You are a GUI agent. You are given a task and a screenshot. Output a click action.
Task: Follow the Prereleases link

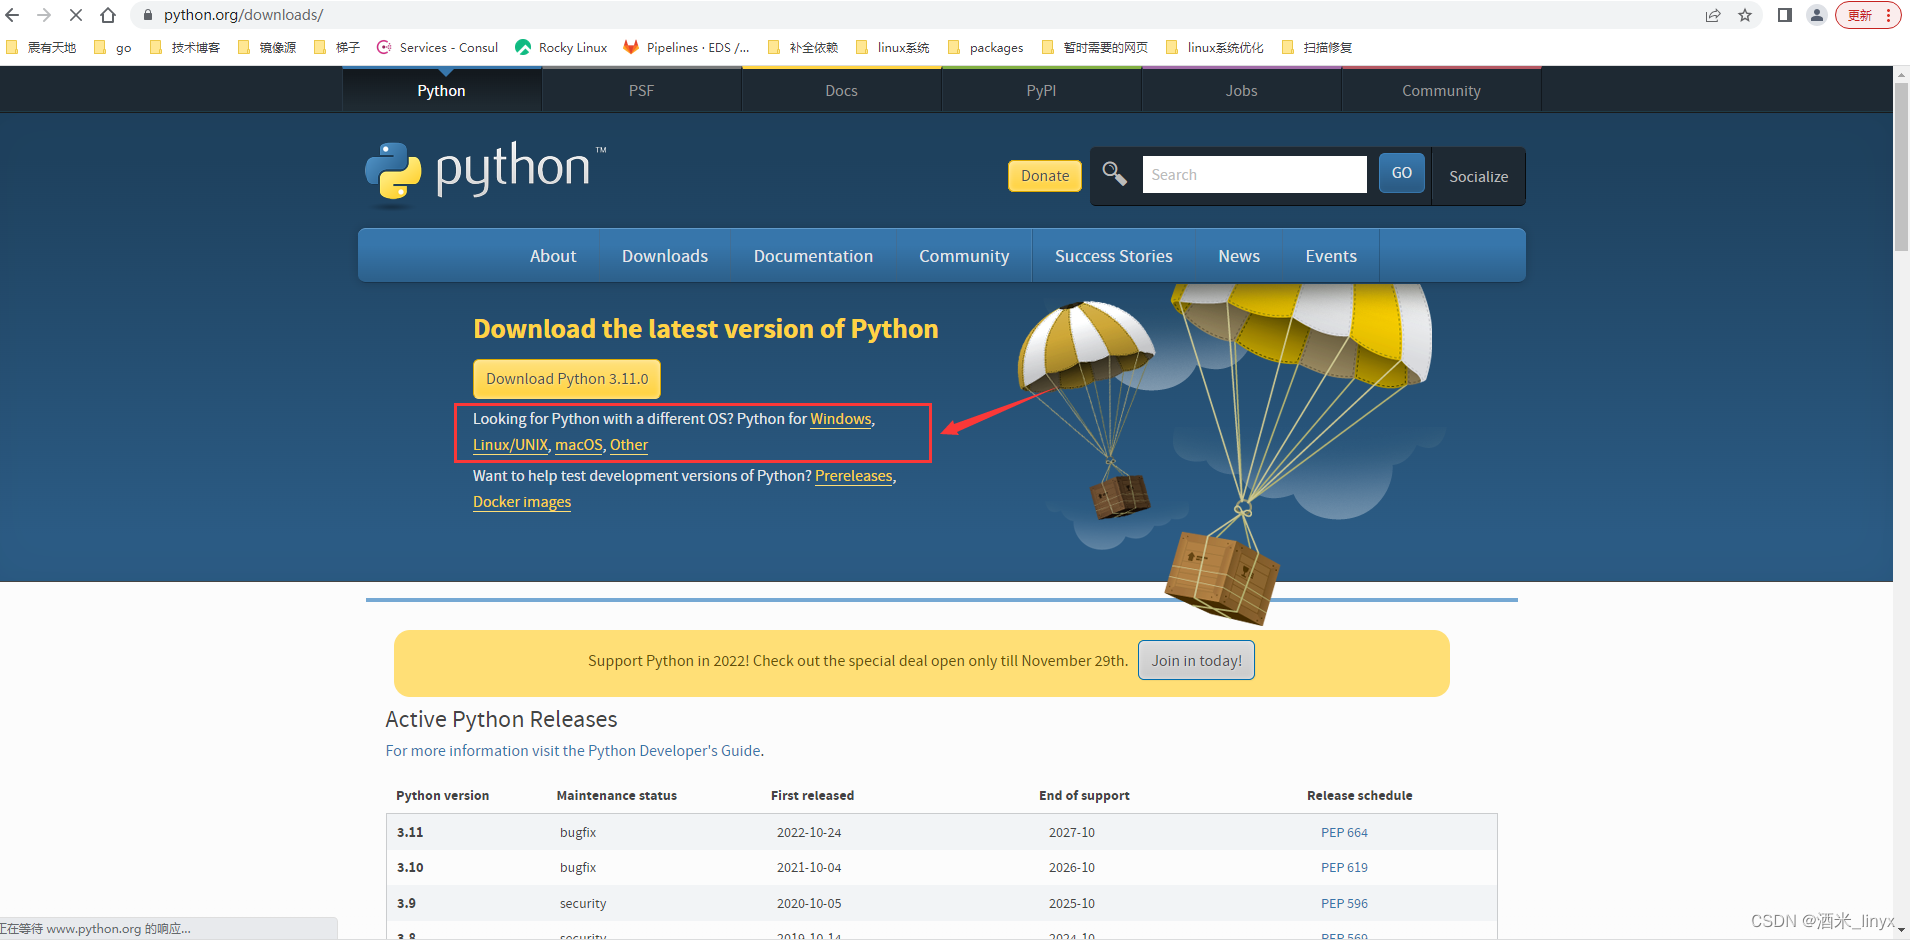(x=853, y=476)
